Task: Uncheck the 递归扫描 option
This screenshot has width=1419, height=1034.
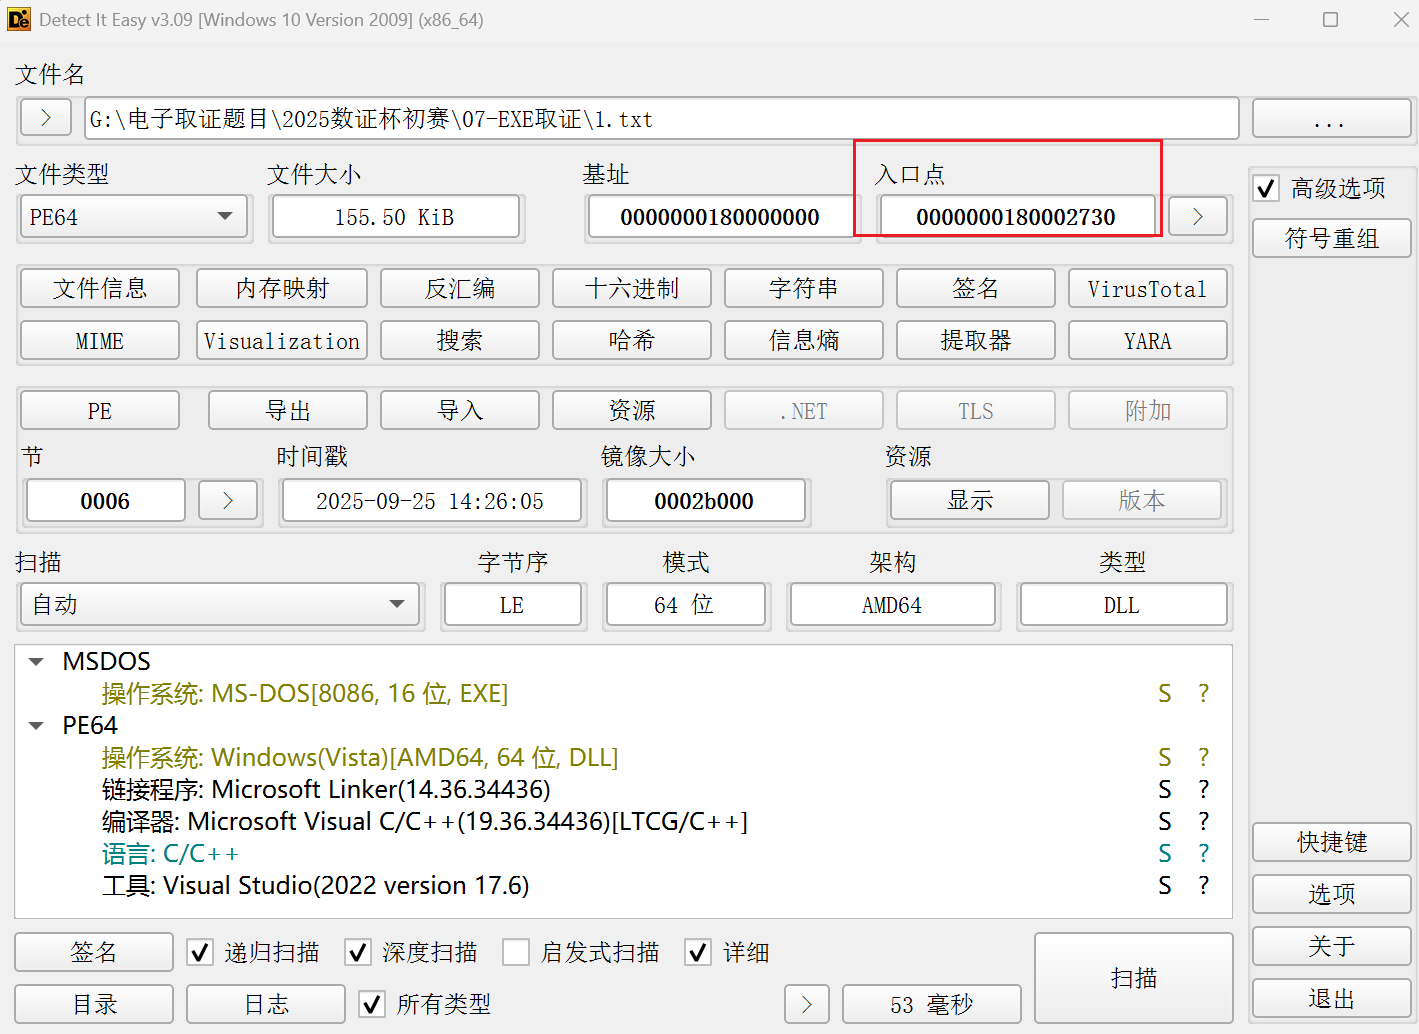Action: click(x=201, y=952)
